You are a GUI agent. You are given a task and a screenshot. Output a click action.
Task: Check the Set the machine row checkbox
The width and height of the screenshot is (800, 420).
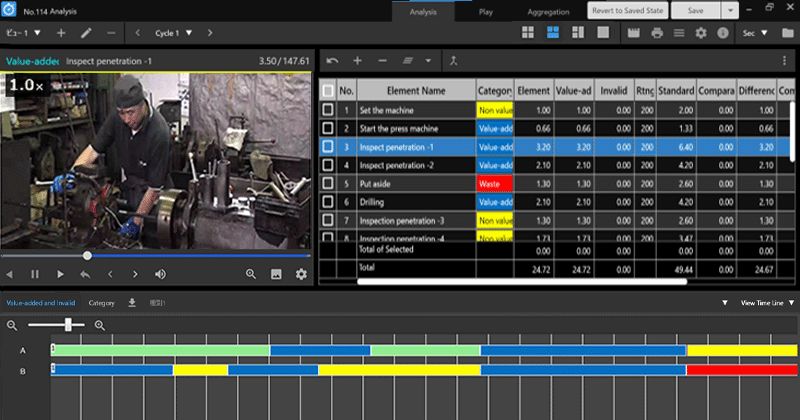[328, 110]
